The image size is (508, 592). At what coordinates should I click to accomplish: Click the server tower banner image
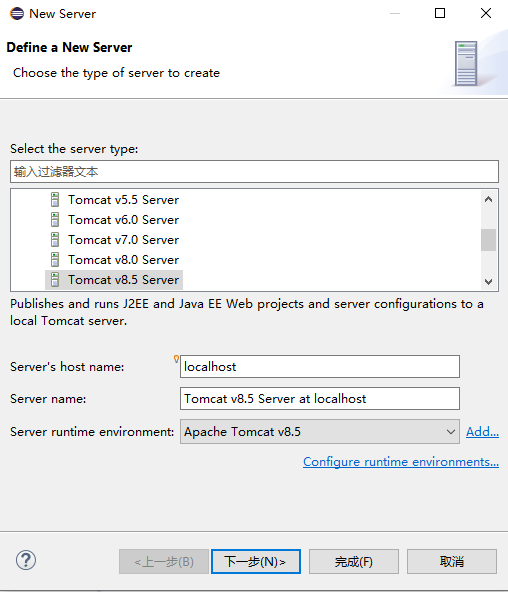pos(466,63)
